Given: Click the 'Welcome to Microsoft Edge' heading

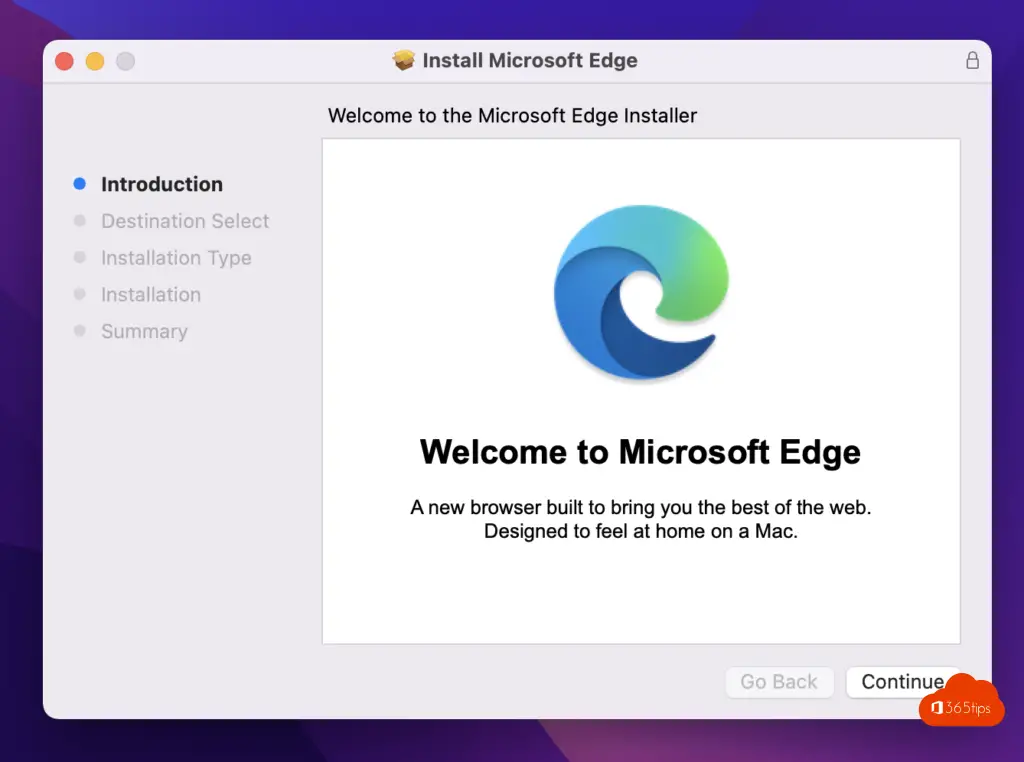Looking at the screenshot, I should (x=640, y=452).
